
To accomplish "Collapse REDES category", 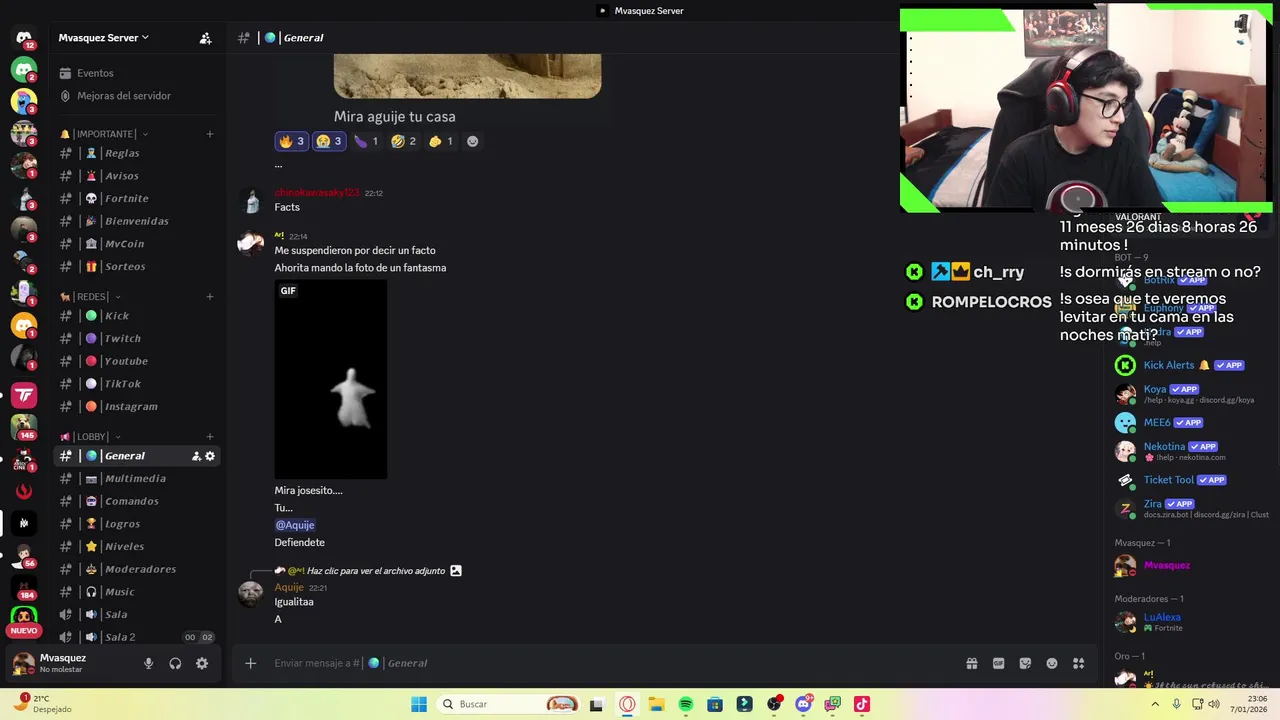I will [x=91, y=297].
